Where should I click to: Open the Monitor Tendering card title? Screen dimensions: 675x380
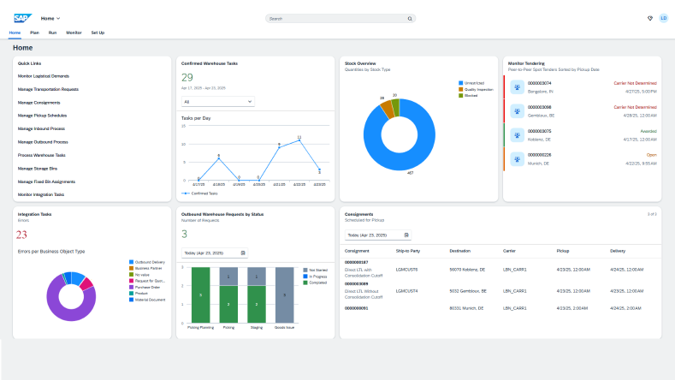pos(526,63)
